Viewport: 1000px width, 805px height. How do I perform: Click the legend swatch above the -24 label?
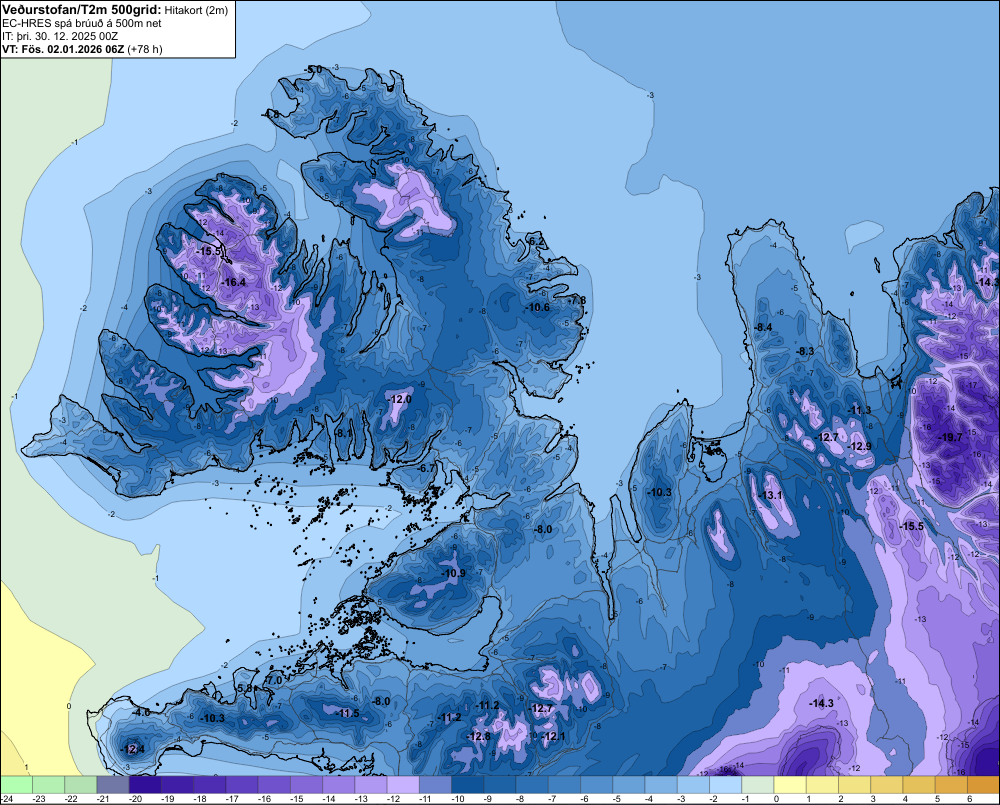point(16,784)
